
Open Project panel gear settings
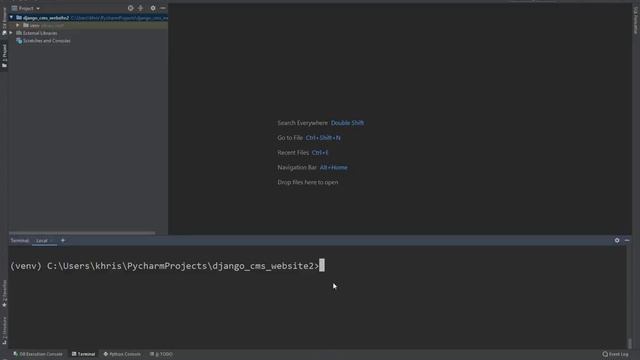tap(153, 8)
